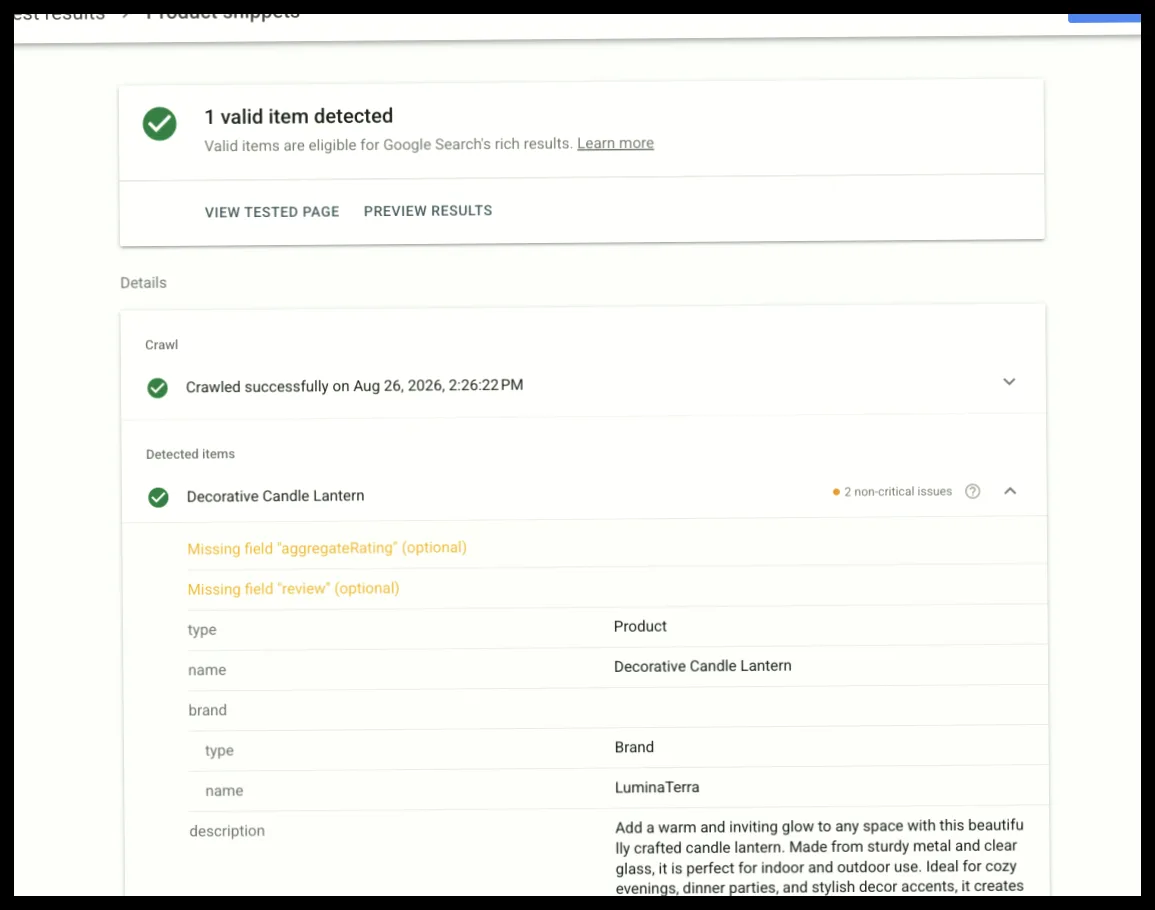Select Missing field "aggregateRating" (optional) warning

point(327,548)
